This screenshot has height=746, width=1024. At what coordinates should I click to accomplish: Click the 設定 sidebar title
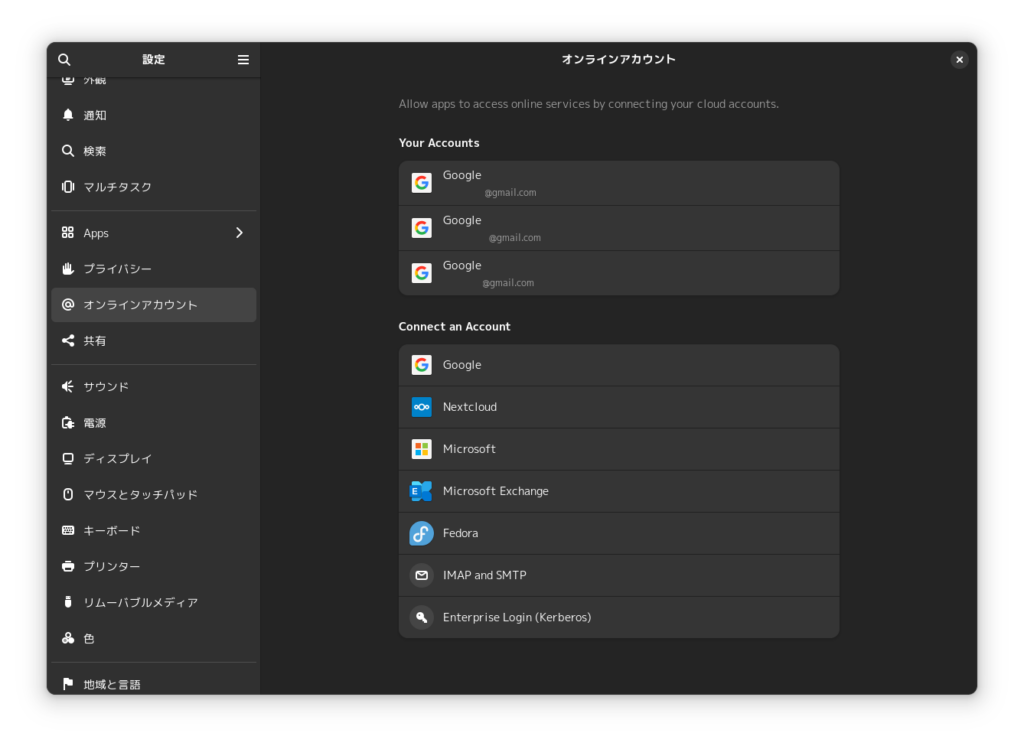point(153,59)
